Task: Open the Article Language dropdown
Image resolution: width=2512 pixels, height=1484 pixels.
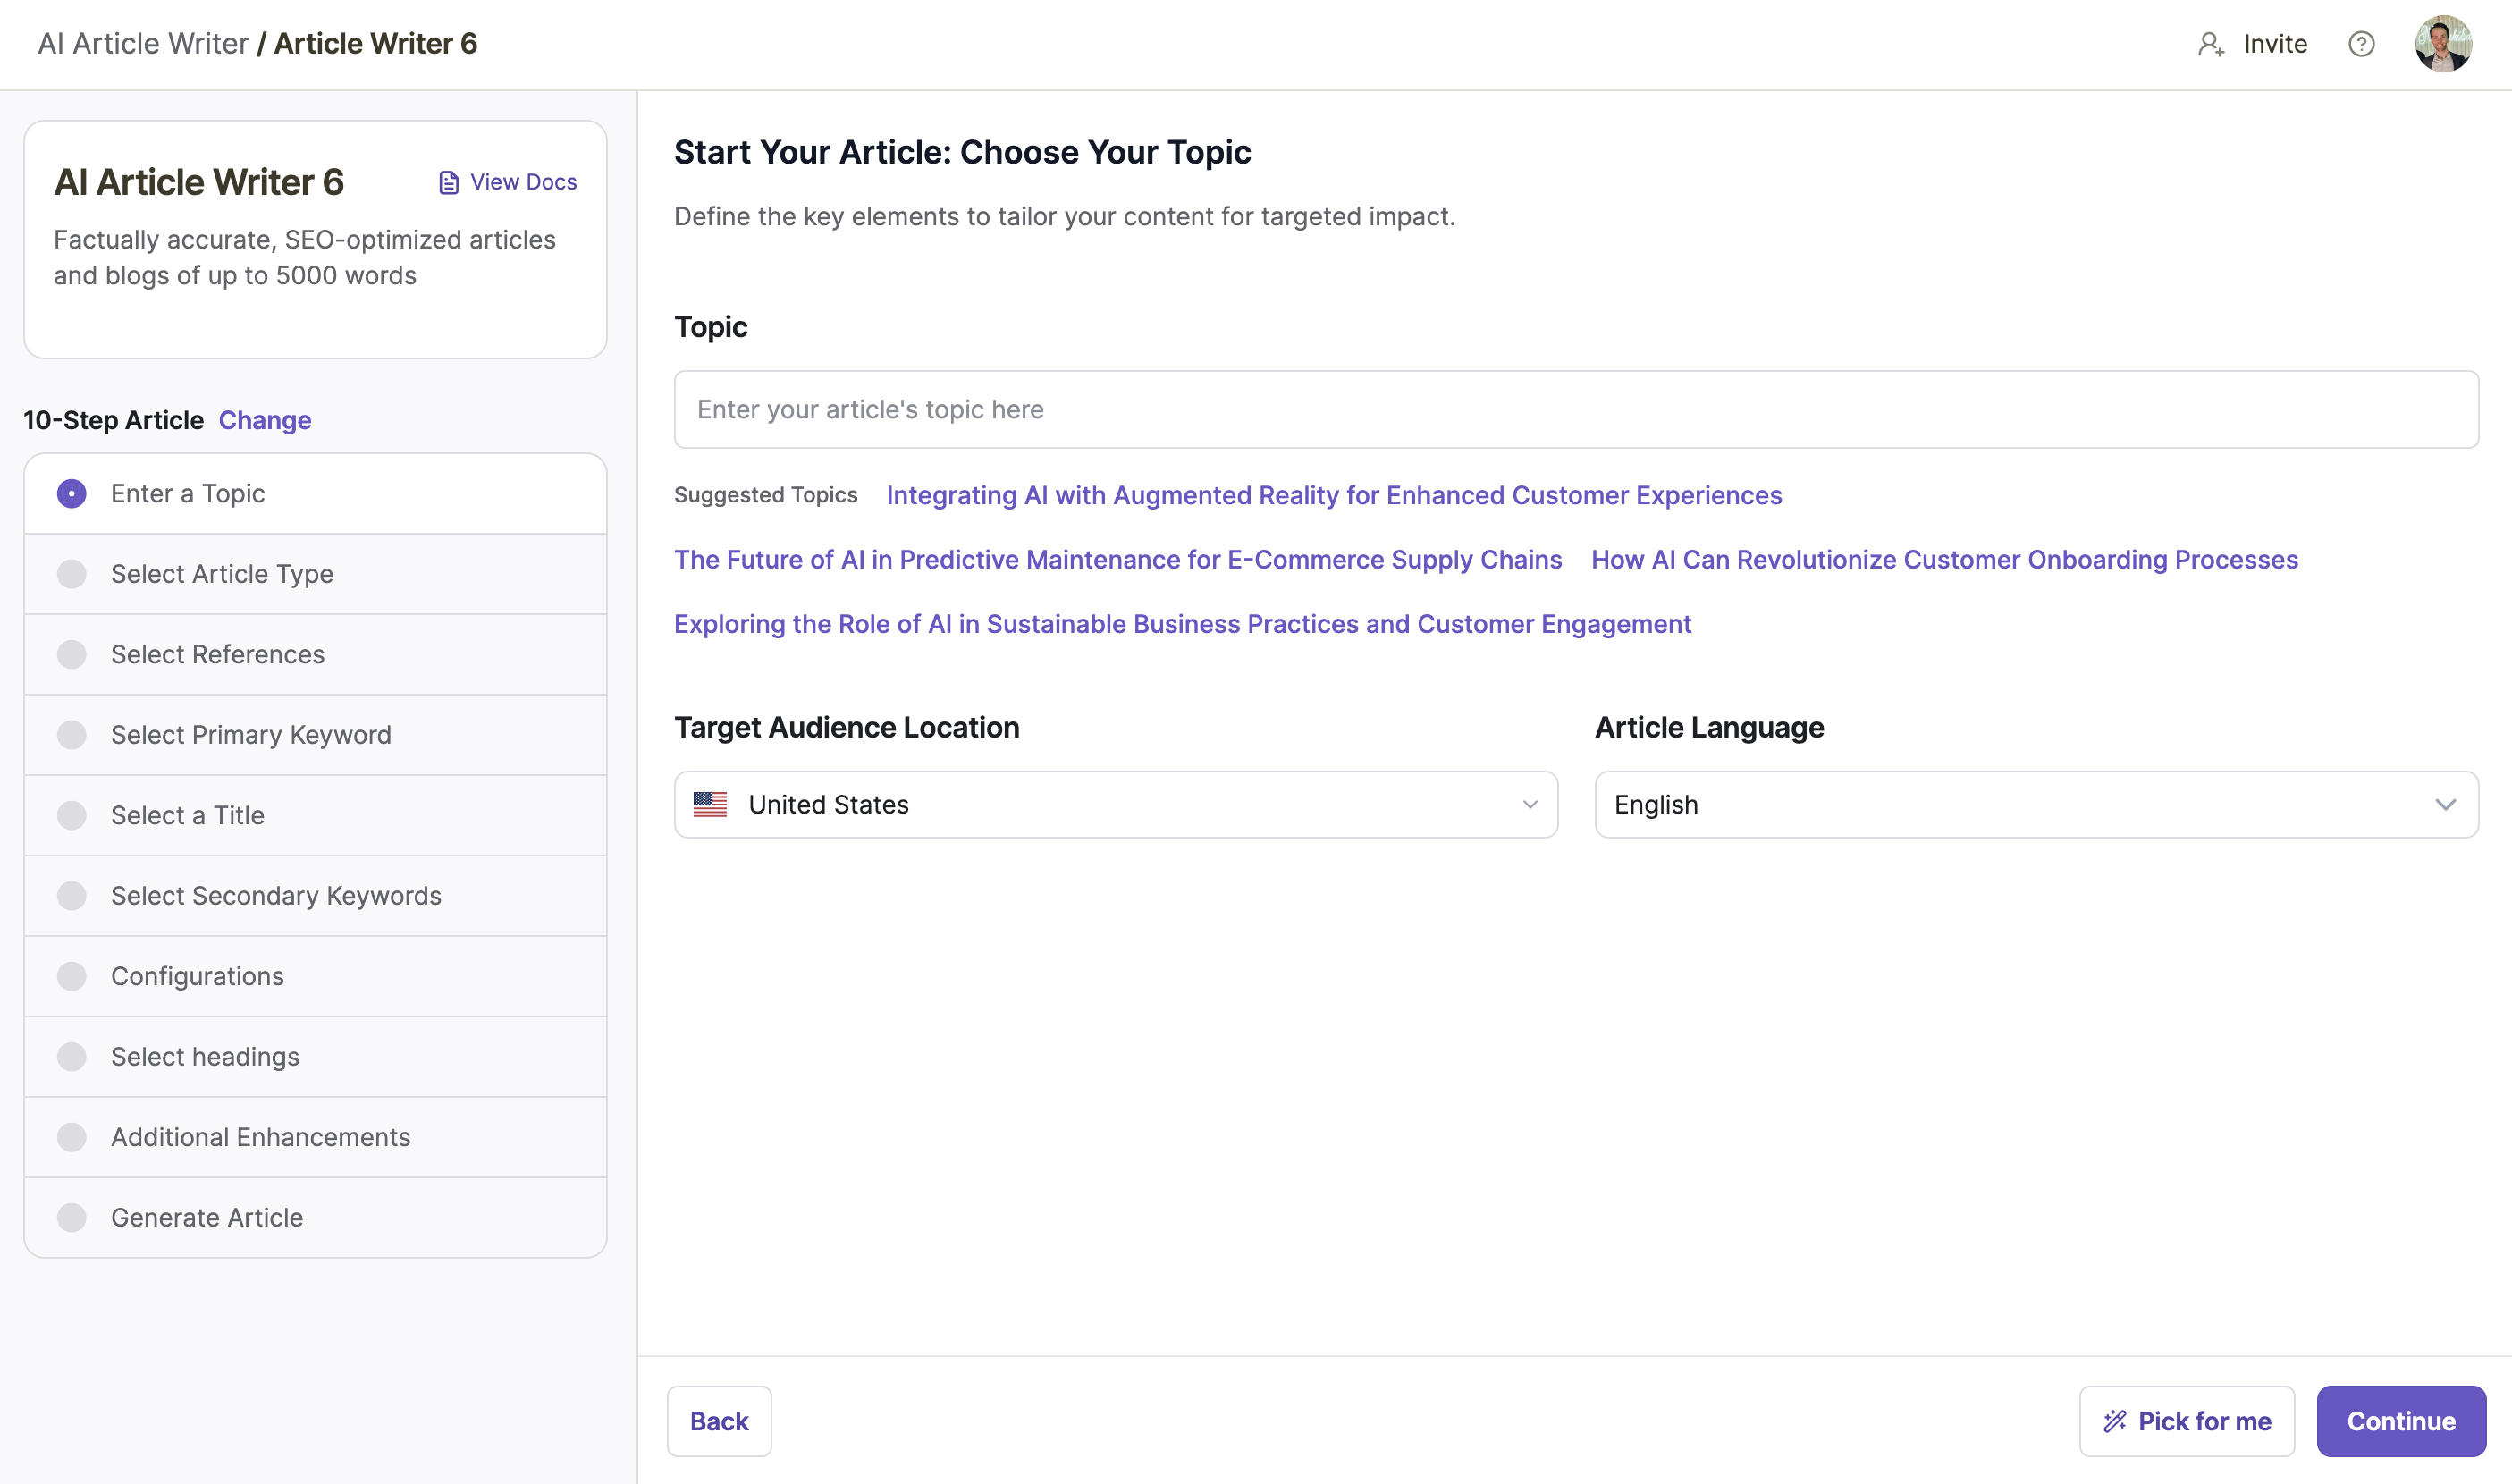Action: point(2036,804)
